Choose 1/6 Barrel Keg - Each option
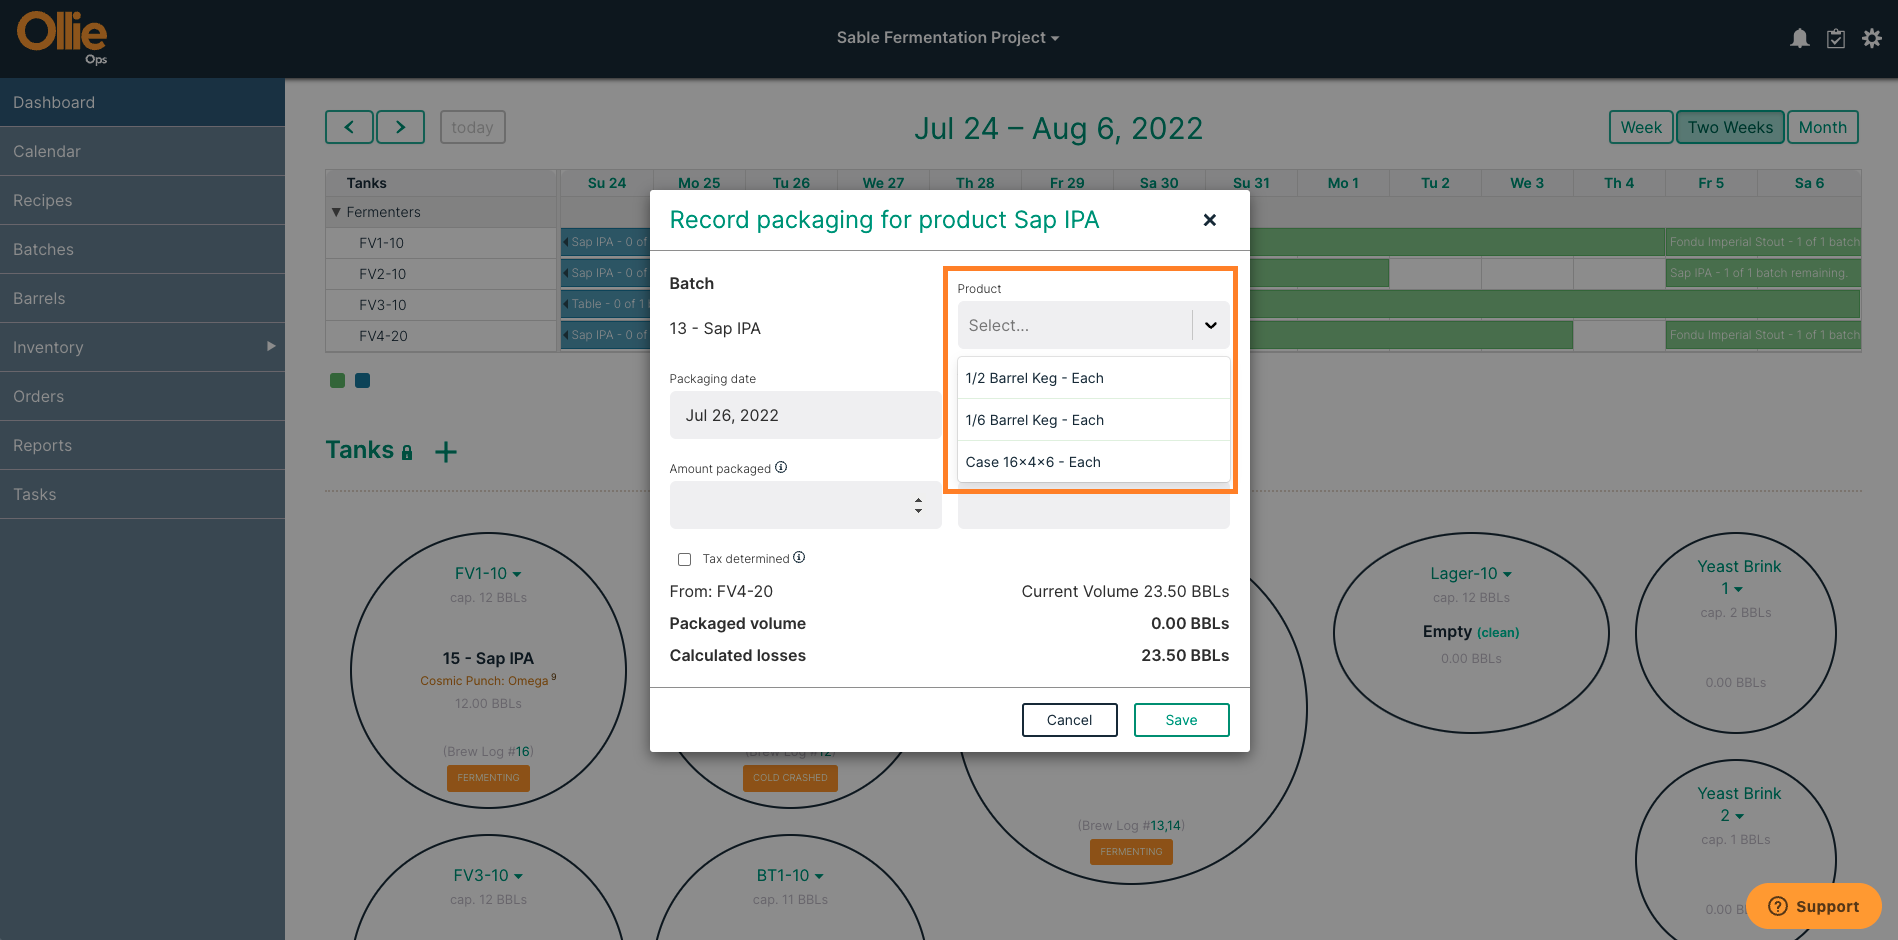Viewport: 1898px width, 940px height. (x=1094, y=420)
